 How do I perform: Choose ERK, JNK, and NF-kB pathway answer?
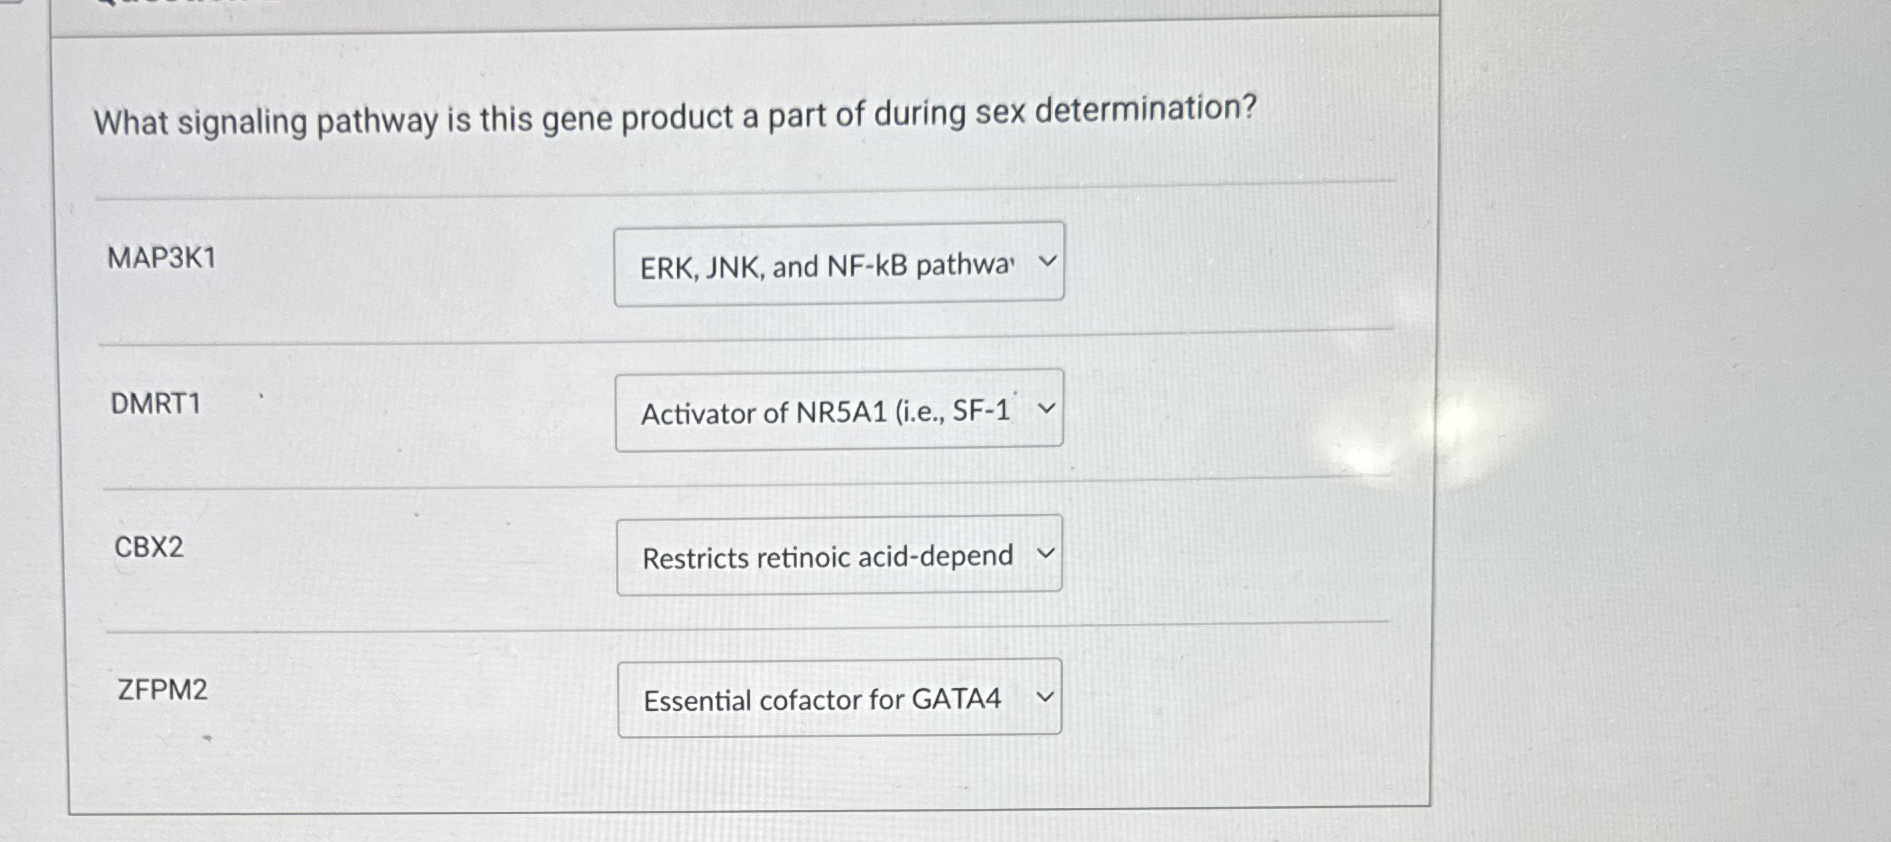tap(826, 265)
